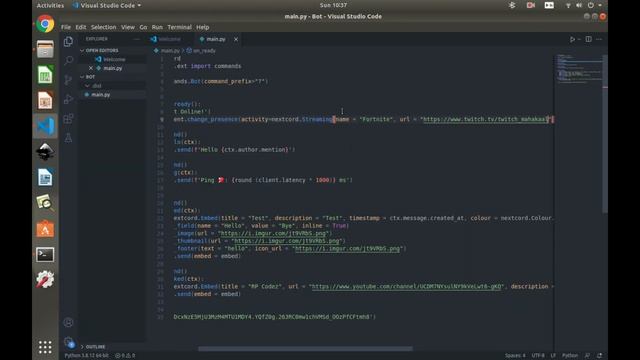Open the Extensions view
Image resolution: width=640 pixels, height=360 pixels.
click(x=69, y=119)
